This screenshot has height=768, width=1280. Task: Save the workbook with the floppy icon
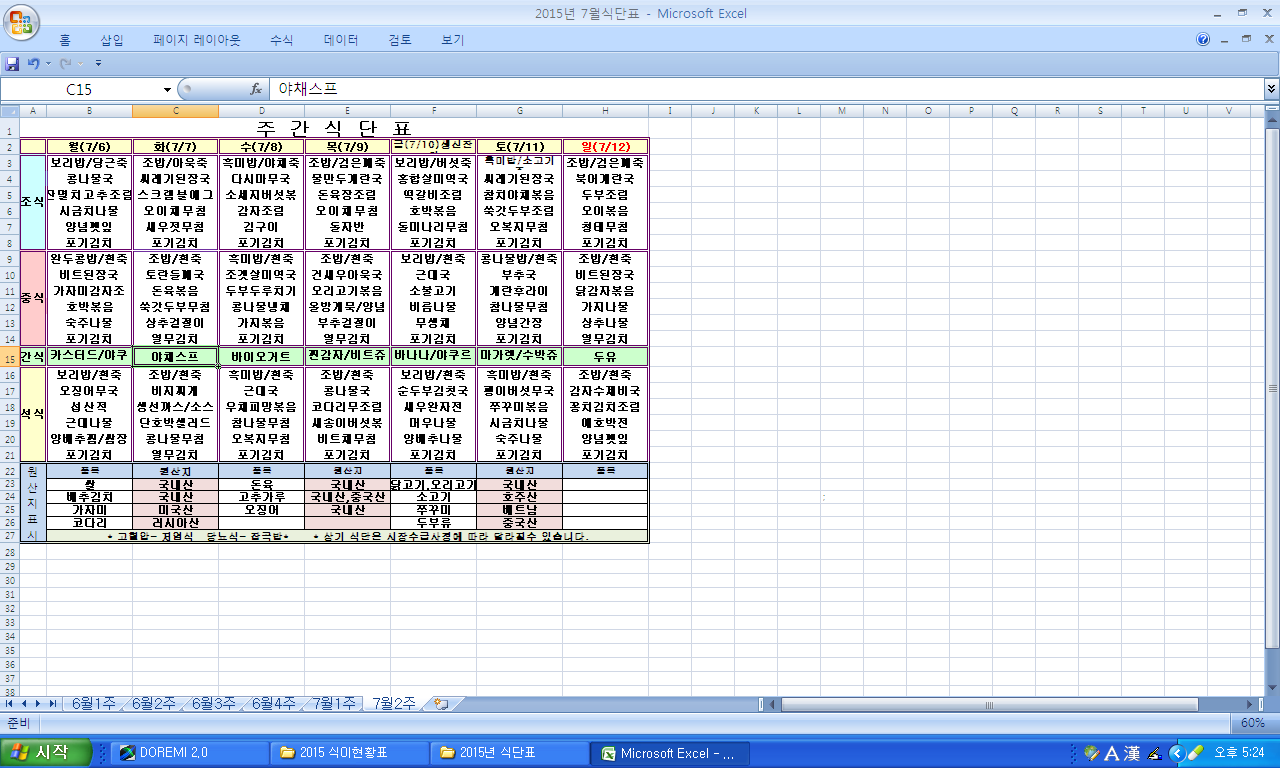[x=13, y=64]
